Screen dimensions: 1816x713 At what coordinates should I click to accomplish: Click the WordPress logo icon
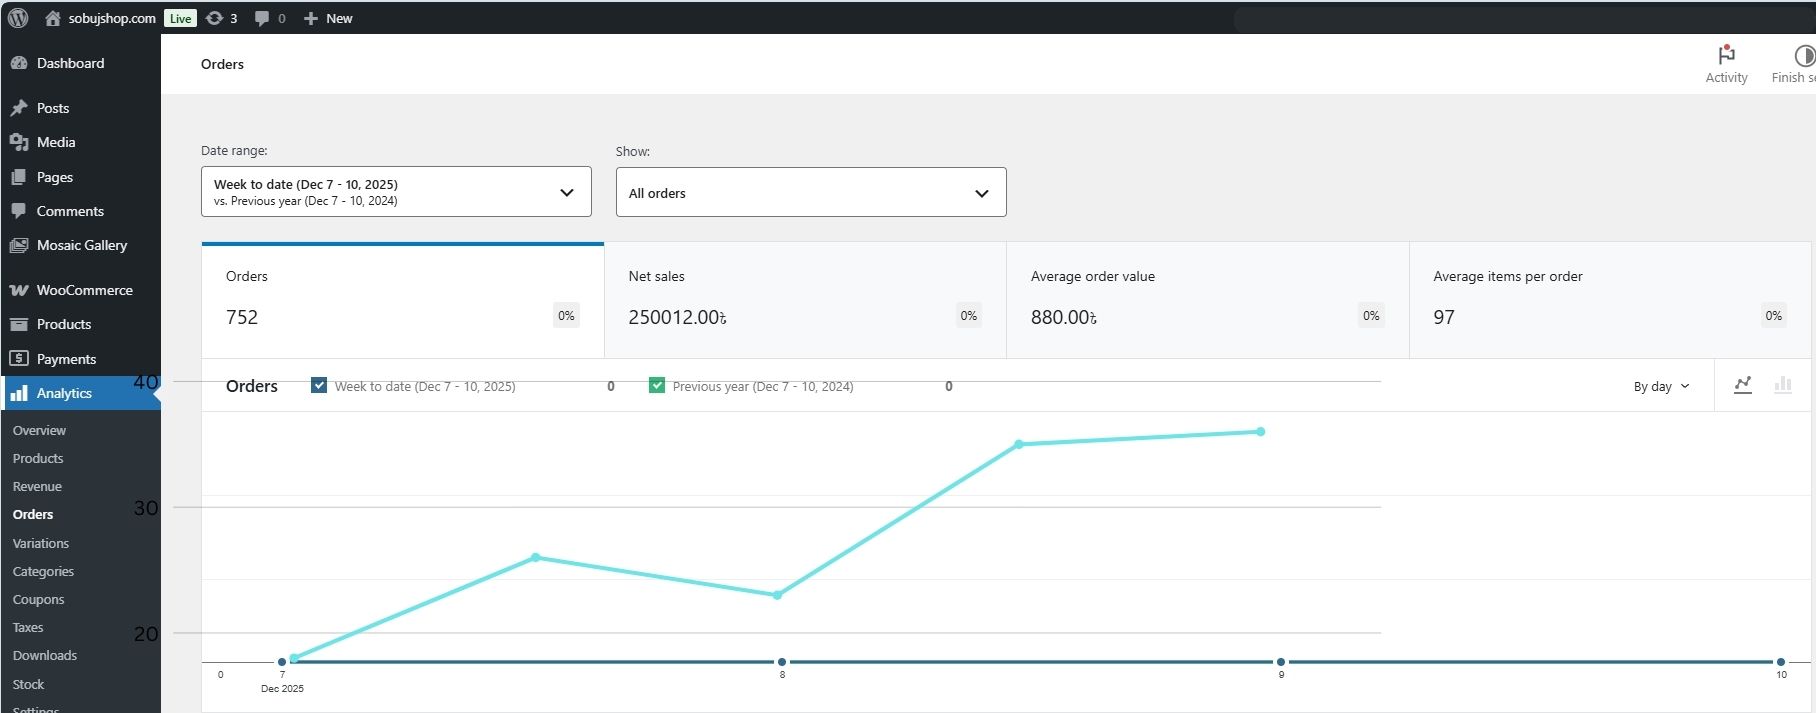[18, 18]
